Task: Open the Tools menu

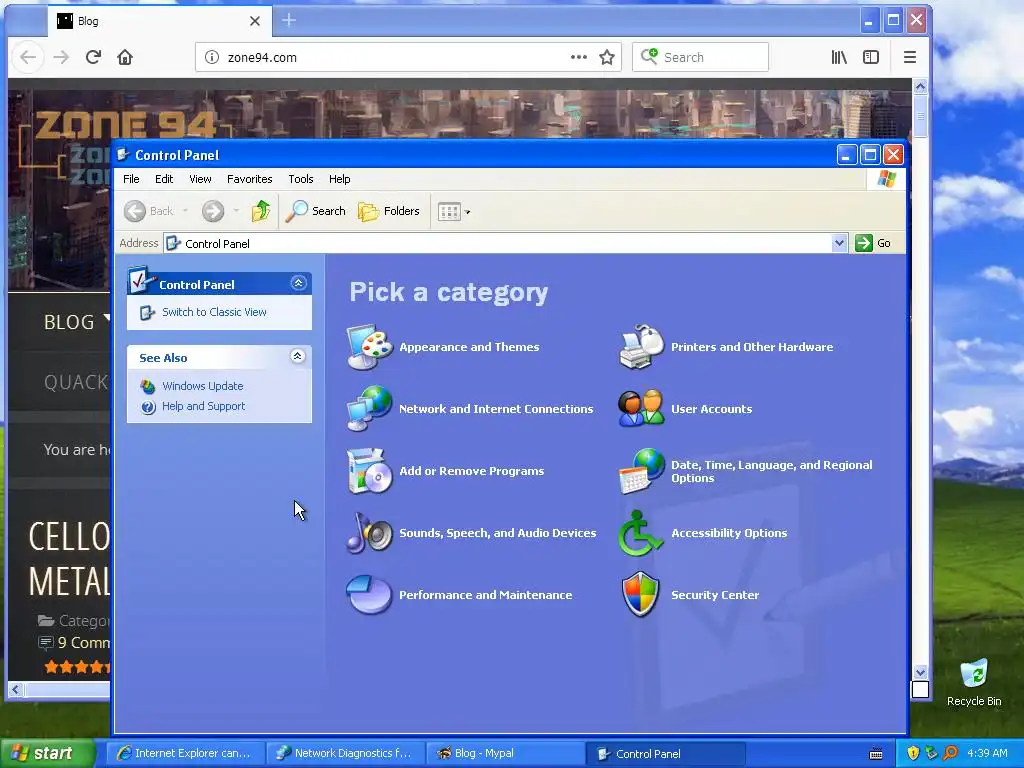Action: pyautogui.click(x=301, y=179)
